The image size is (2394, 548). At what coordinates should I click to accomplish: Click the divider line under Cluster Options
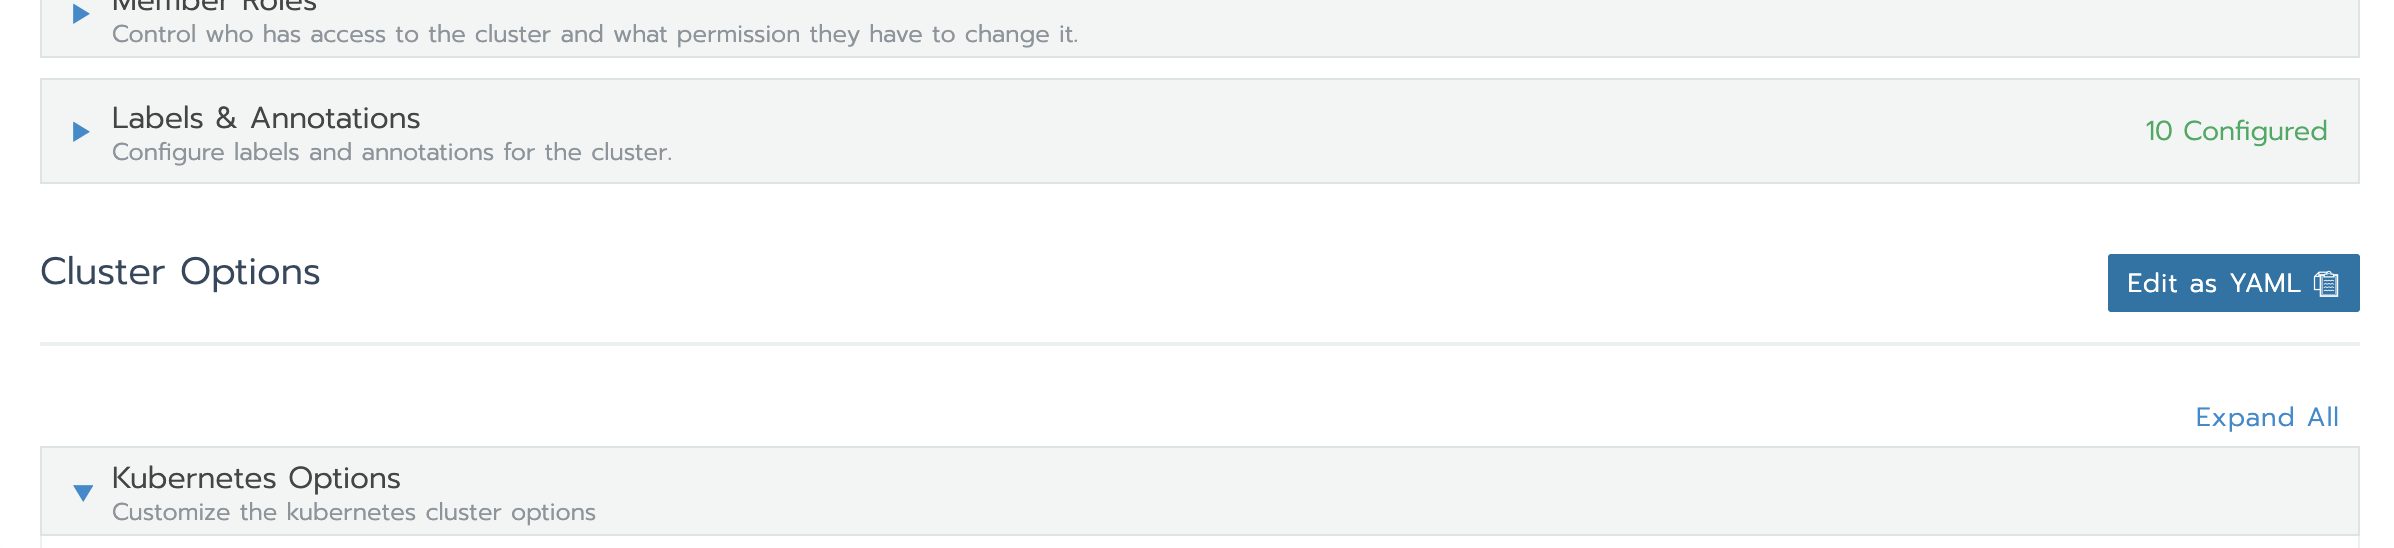(1199, 344)
